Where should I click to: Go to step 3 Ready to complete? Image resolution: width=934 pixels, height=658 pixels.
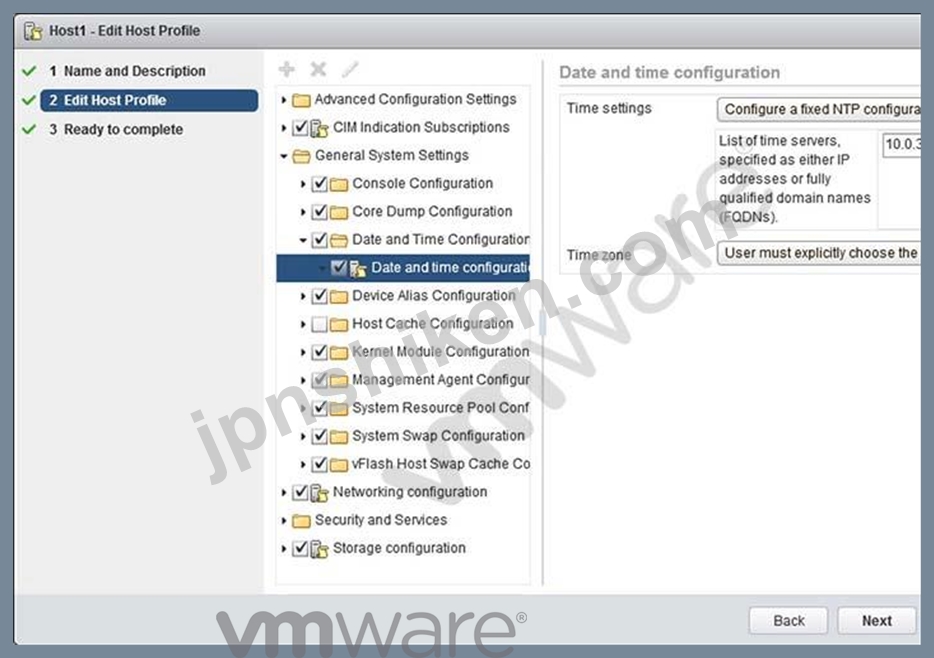coord(116,129)
